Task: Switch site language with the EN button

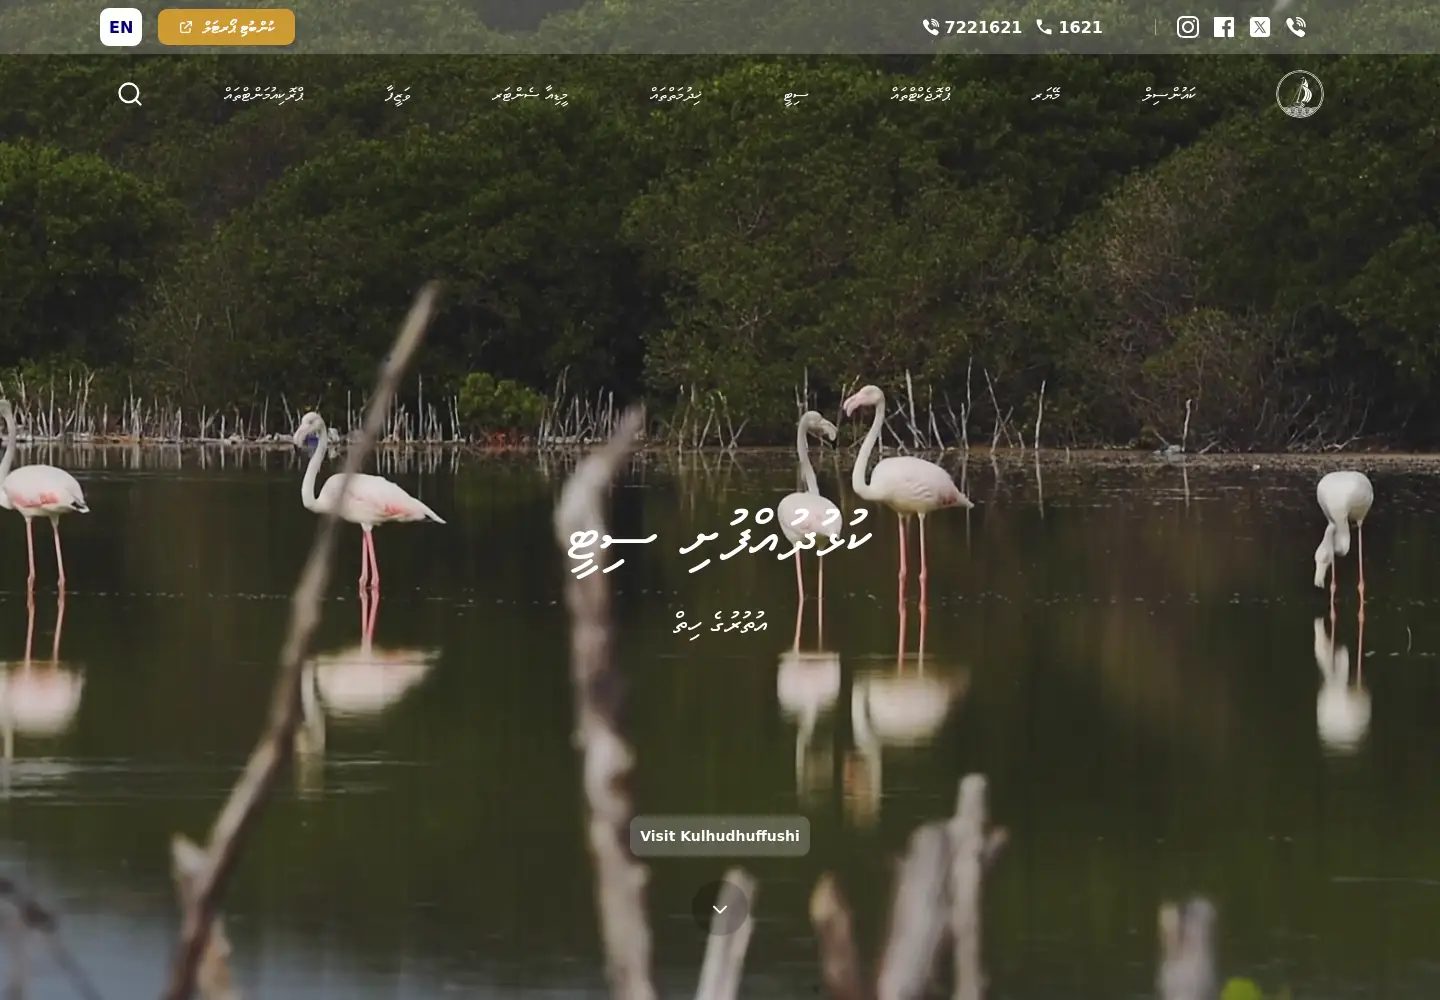Action: tap(121, 27)
